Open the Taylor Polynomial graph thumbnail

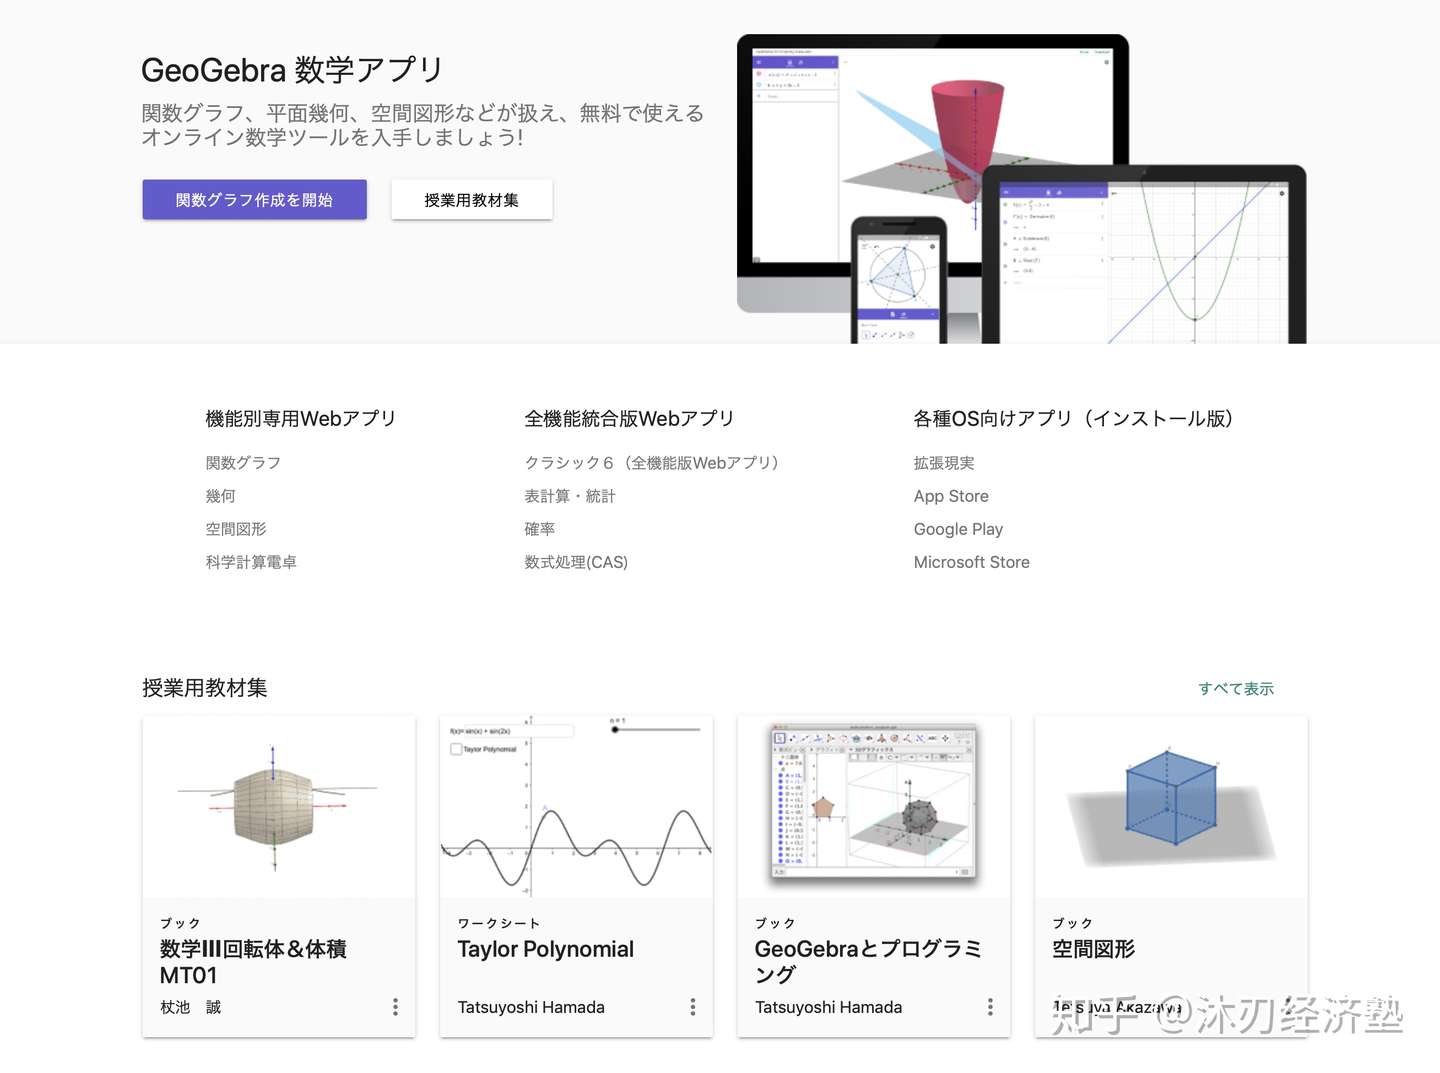tap(576, 807)
